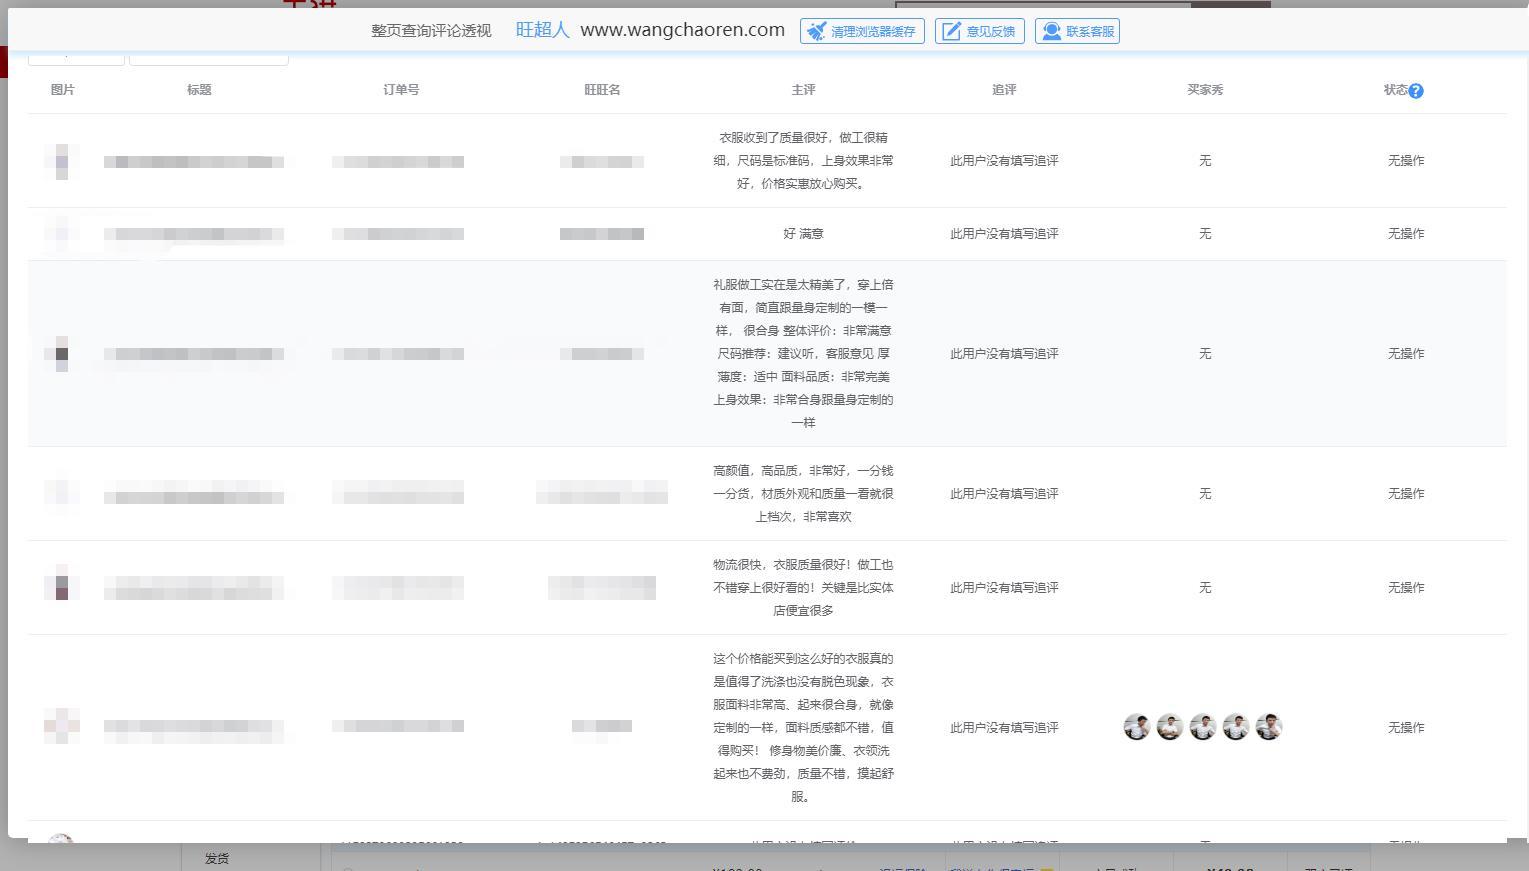This screenshot has height=871, width=1529.
Task: Click the 旺旺名 column header
Action: pos(602,90)
